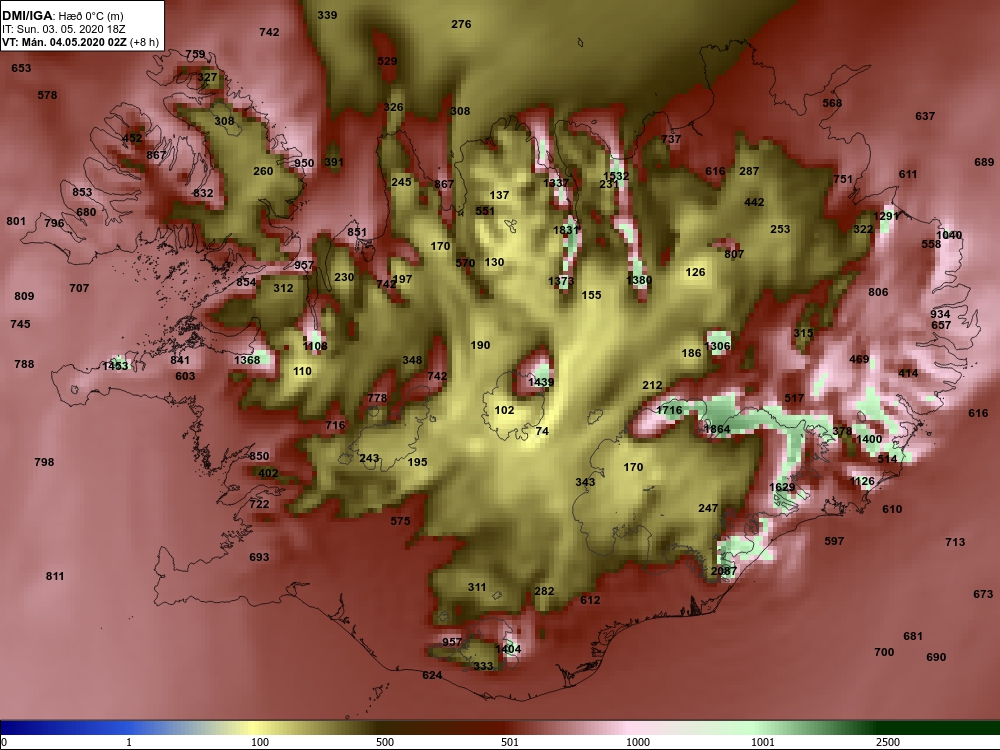Screen dimensions: 1000x750
Task: Click the map value "1453"
Action: point(115,366)
